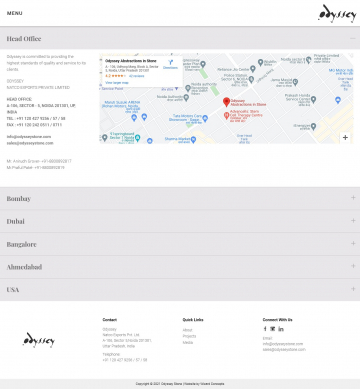
Task: Click the Tata Motors Cars Showroom marker
Action: (x=205, y=118)
